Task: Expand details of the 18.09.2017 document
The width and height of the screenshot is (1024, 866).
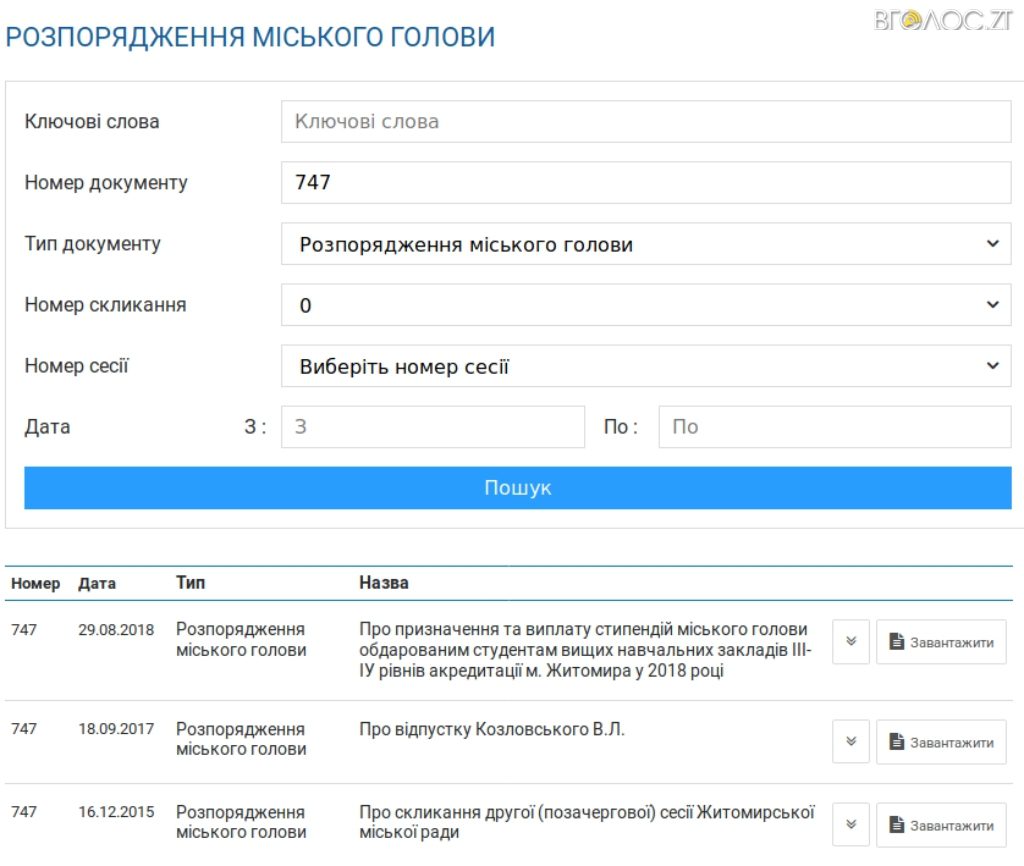Action: click(x=851, y=742)
